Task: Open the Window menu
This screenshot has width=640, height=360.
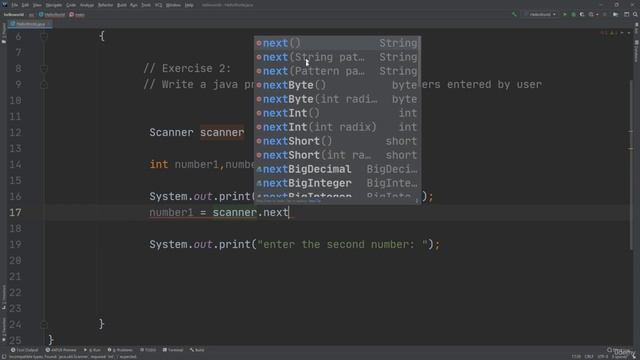Action: [x=173, y=5]
